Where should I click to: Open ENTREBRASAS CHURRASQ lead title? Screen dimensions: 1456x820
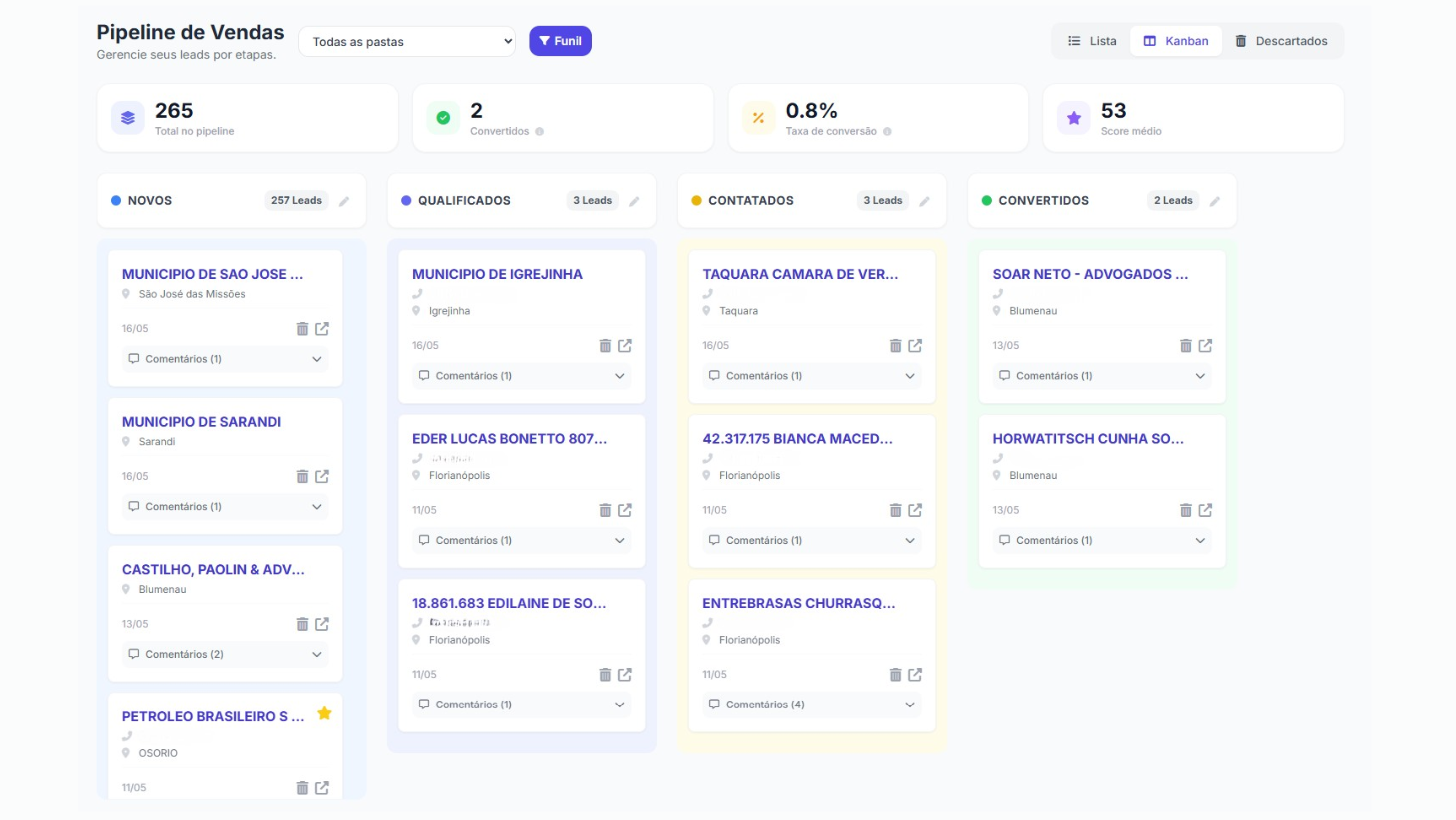click(x=799, y=603)
